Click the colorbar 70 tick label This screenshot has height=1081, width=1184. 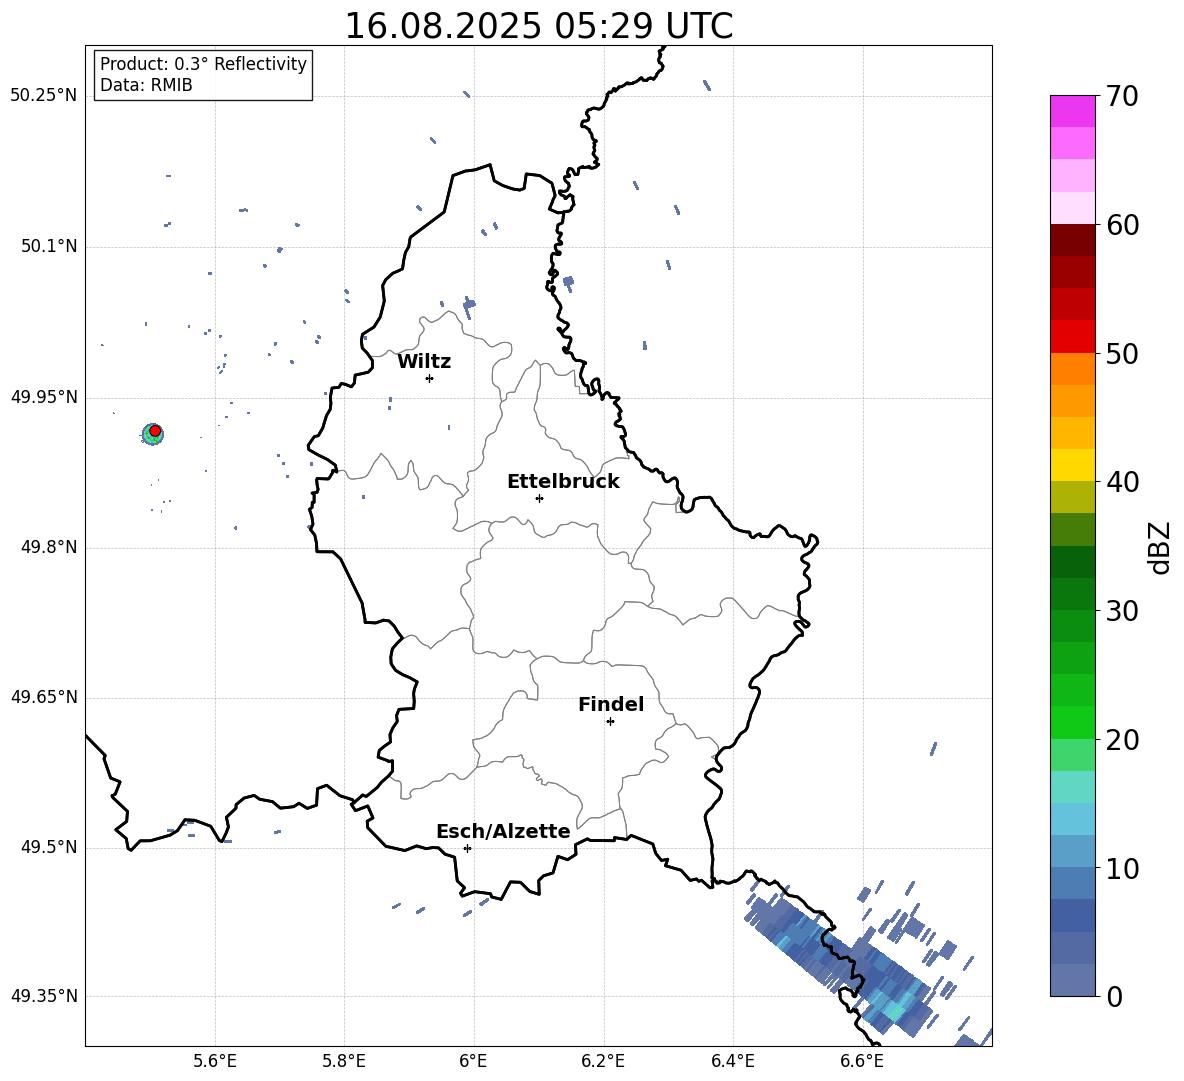1122,96
